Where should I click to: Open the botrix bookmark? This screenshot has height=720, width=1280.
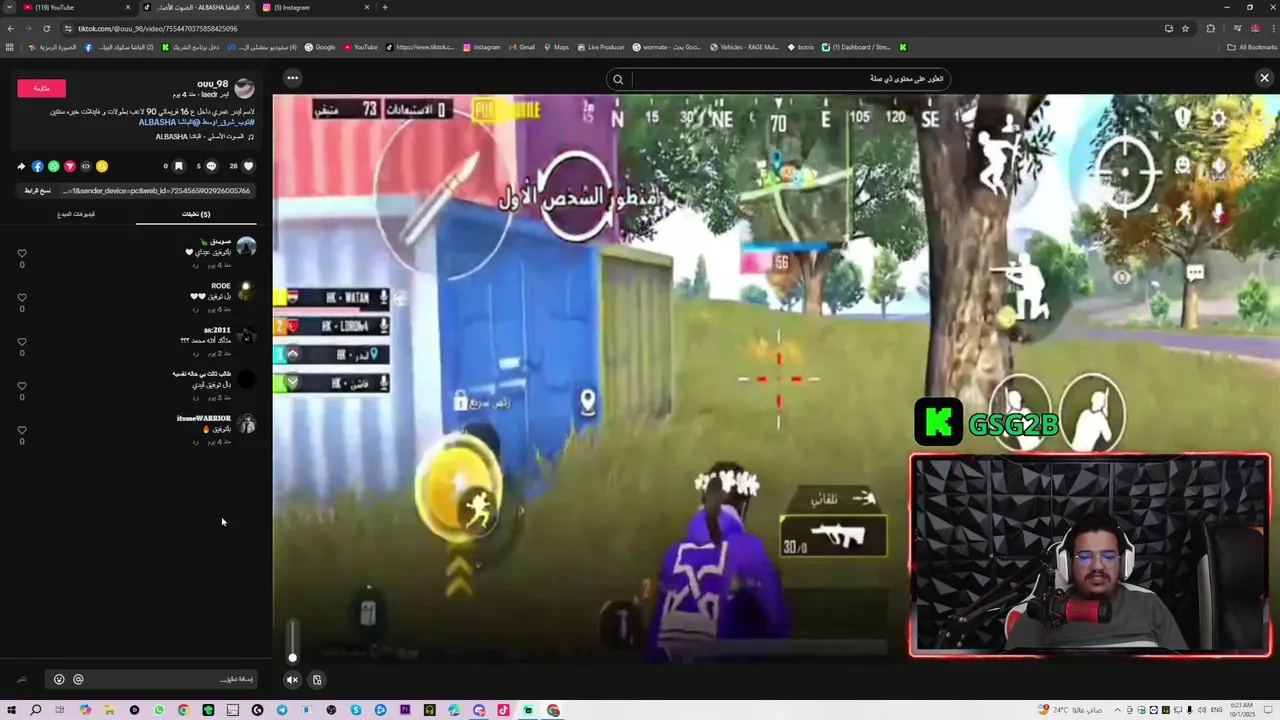801,47
